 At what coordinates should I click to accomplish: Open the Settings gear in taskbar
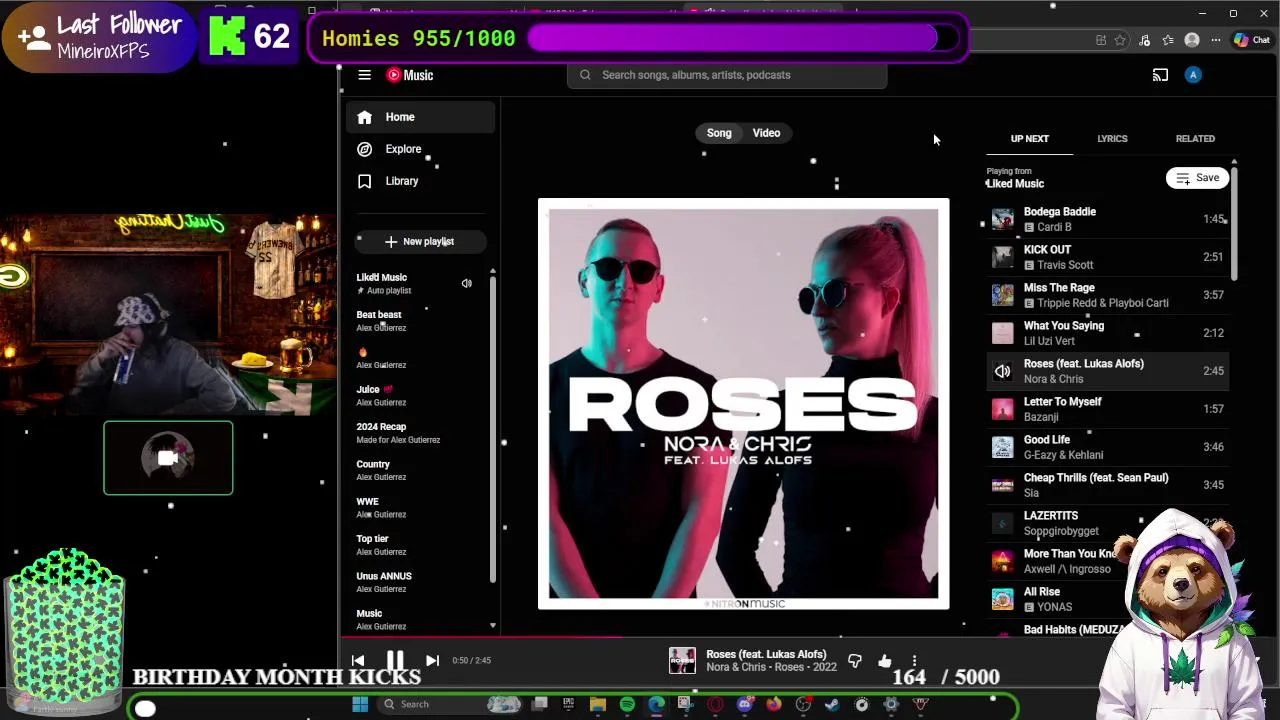coord(891,704)
